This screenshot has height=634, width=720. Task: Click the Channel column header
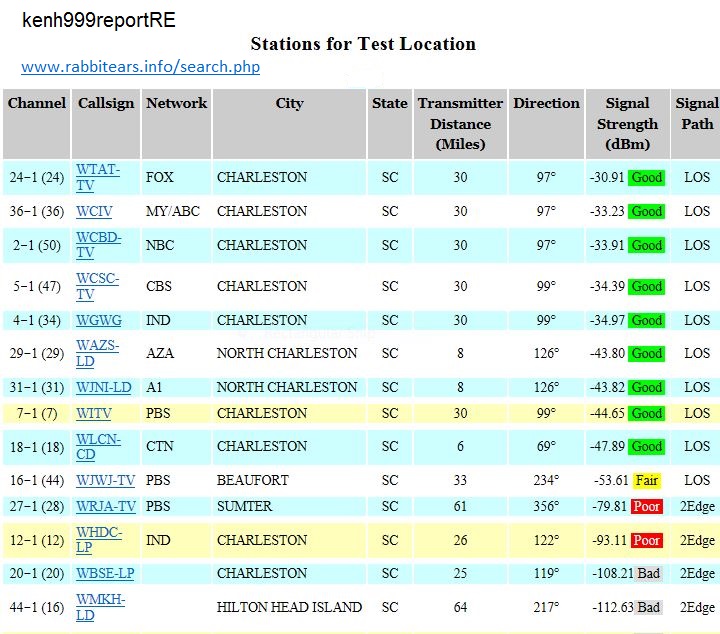click(x=37, y=103)
